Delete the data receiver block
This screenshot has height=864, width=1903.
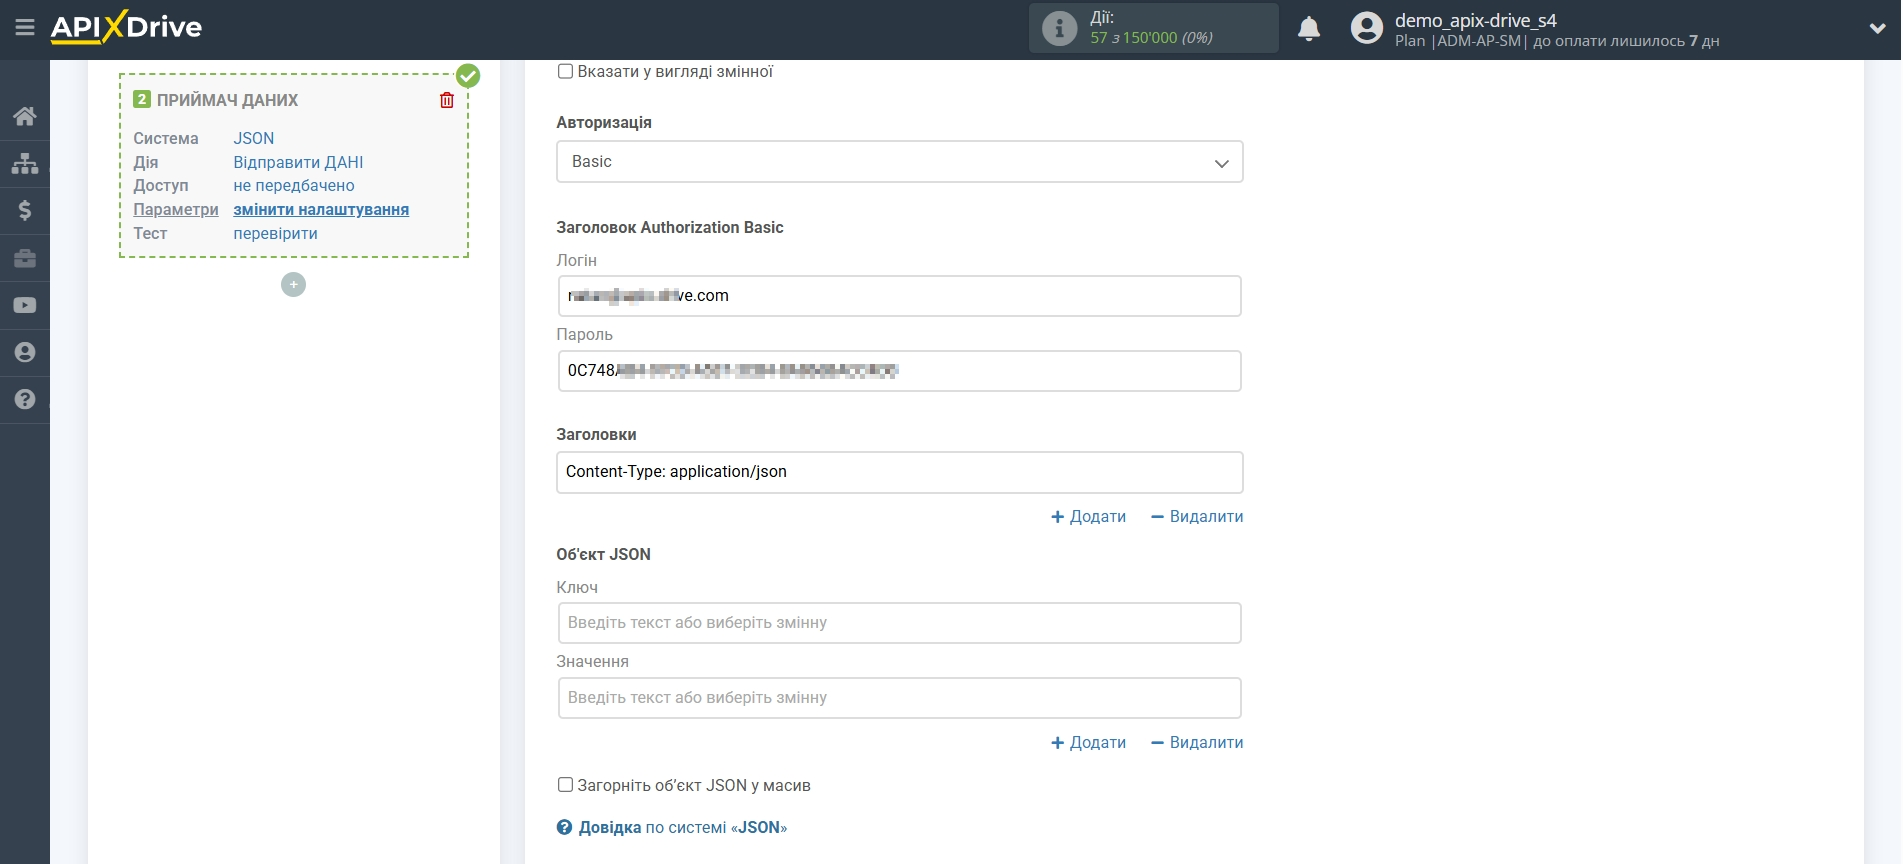click(x=447, y=100)
